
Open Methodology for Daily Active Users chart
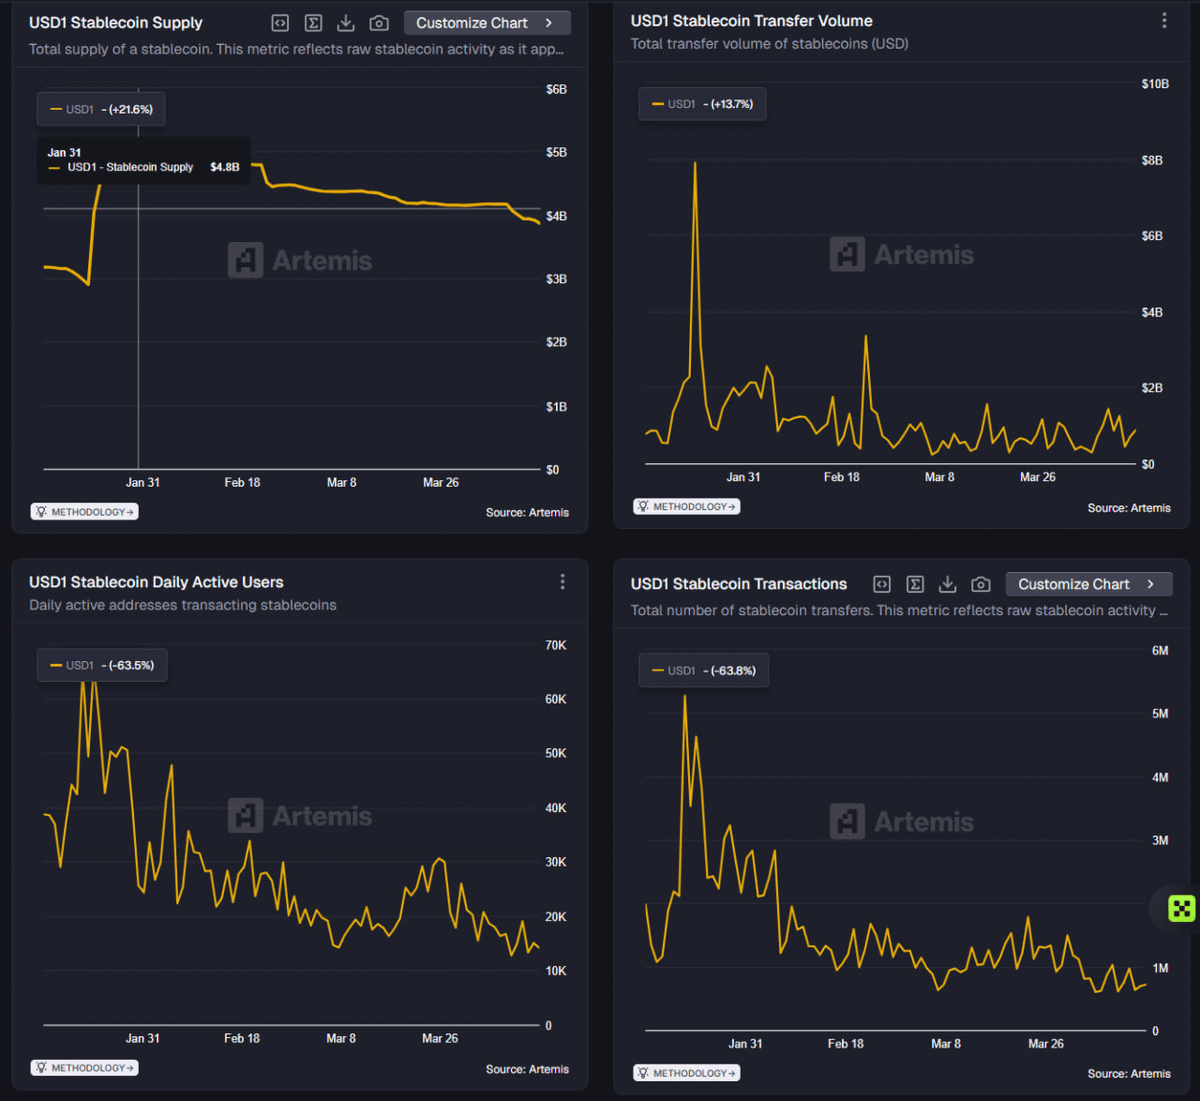84,1068
